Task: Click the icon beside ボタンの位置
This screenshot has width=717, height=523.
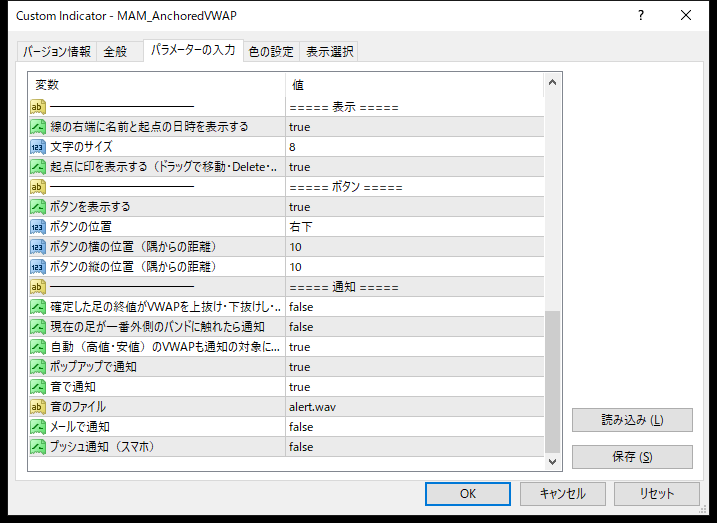Action: (x=38, y=227)
